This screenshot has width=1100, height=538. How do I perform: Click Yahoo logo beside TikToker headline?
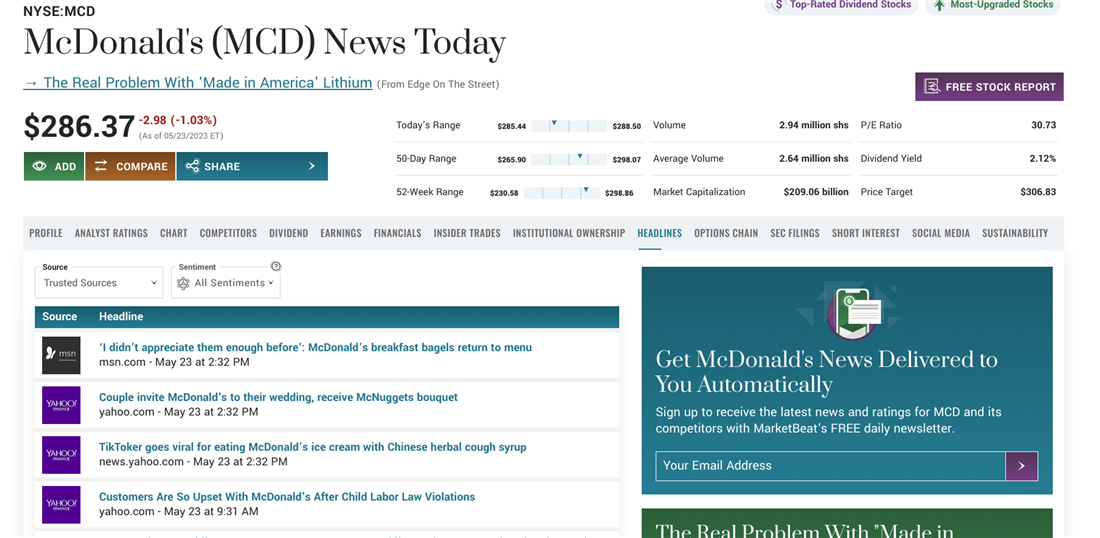tap(61, 455)
